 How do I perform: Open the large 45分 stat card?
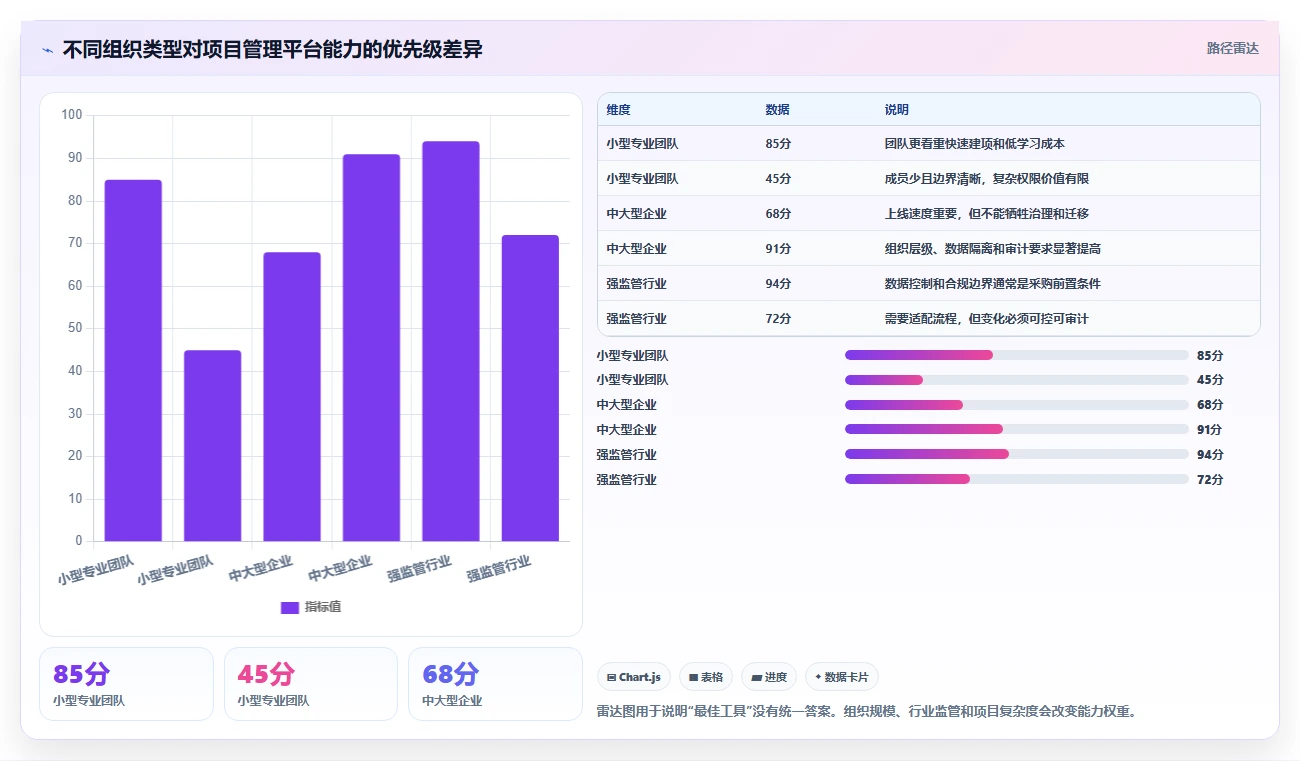click(311, 684)
